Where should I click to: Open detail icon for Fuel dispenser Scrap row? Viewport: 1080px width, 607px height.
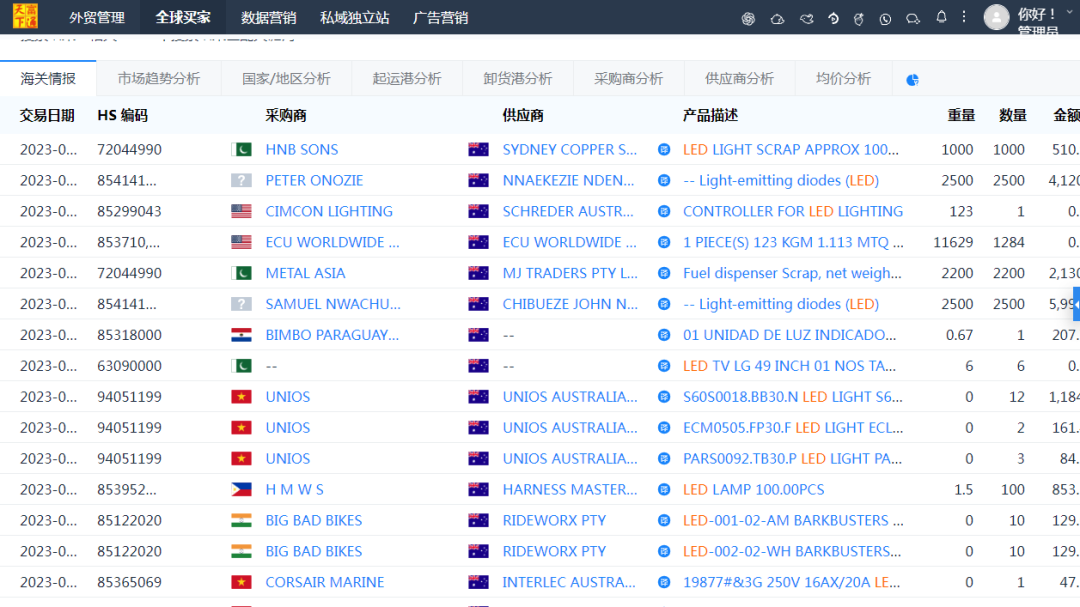664,274
